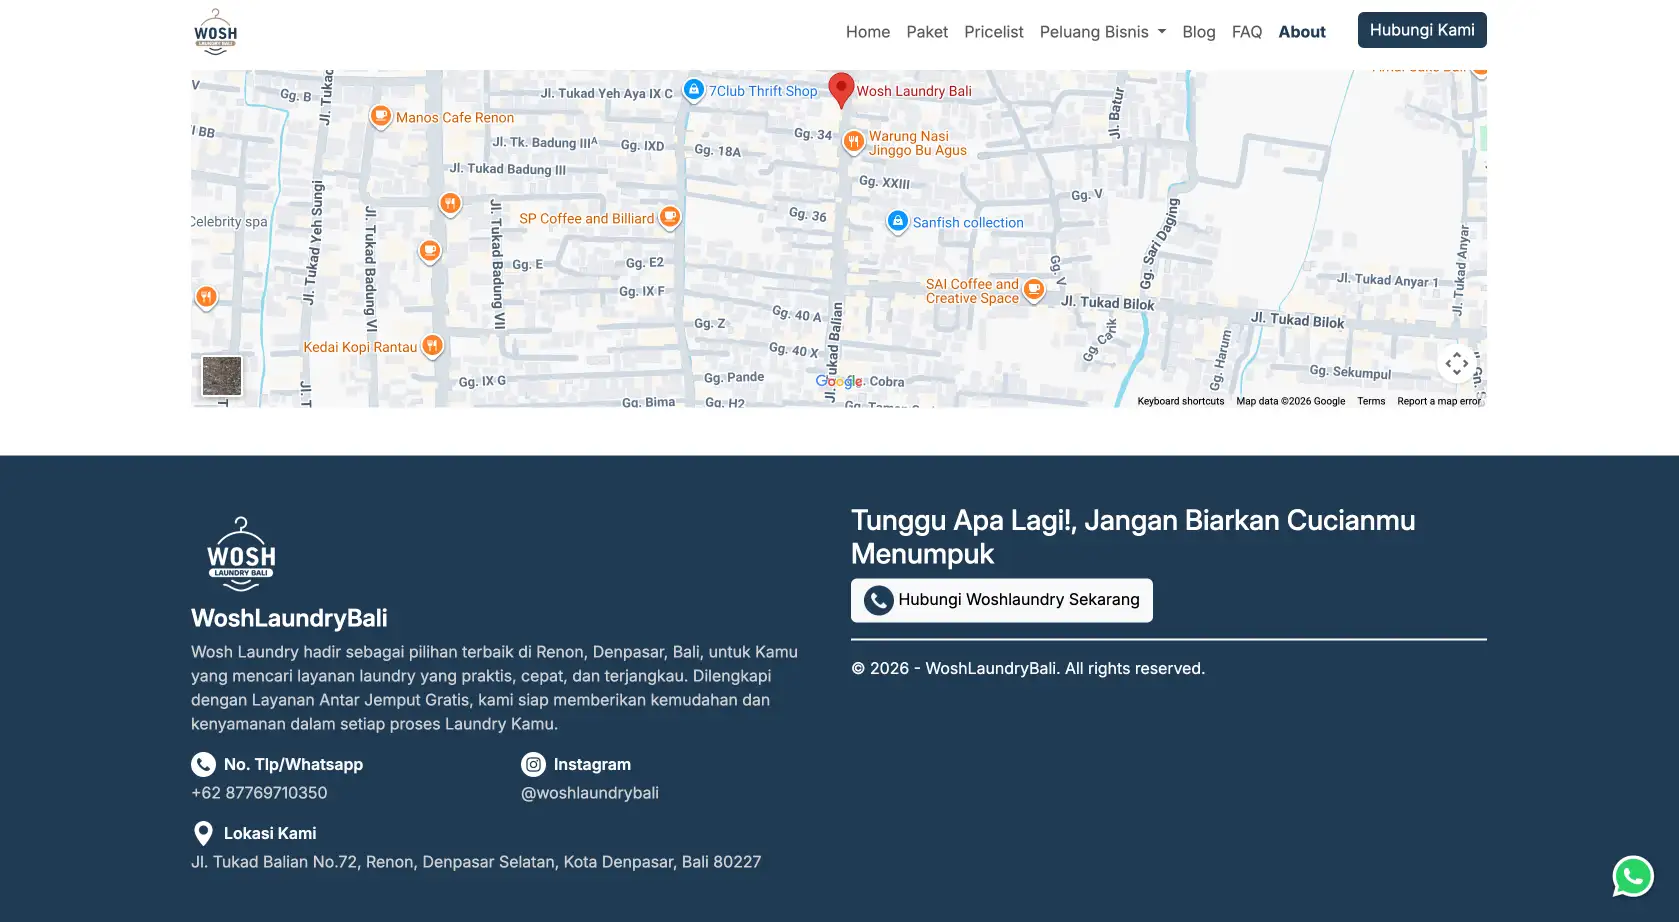Click the Google logo on the map

coord(838,381)
